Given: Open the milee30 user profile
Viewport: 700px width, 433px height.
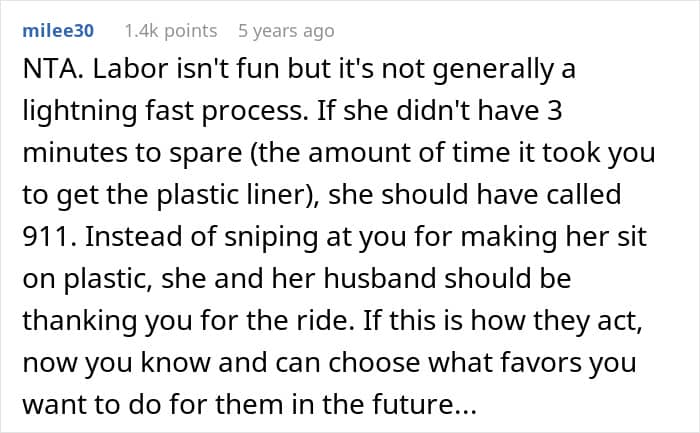Looking at the screenshot, I should click(58, 31).
